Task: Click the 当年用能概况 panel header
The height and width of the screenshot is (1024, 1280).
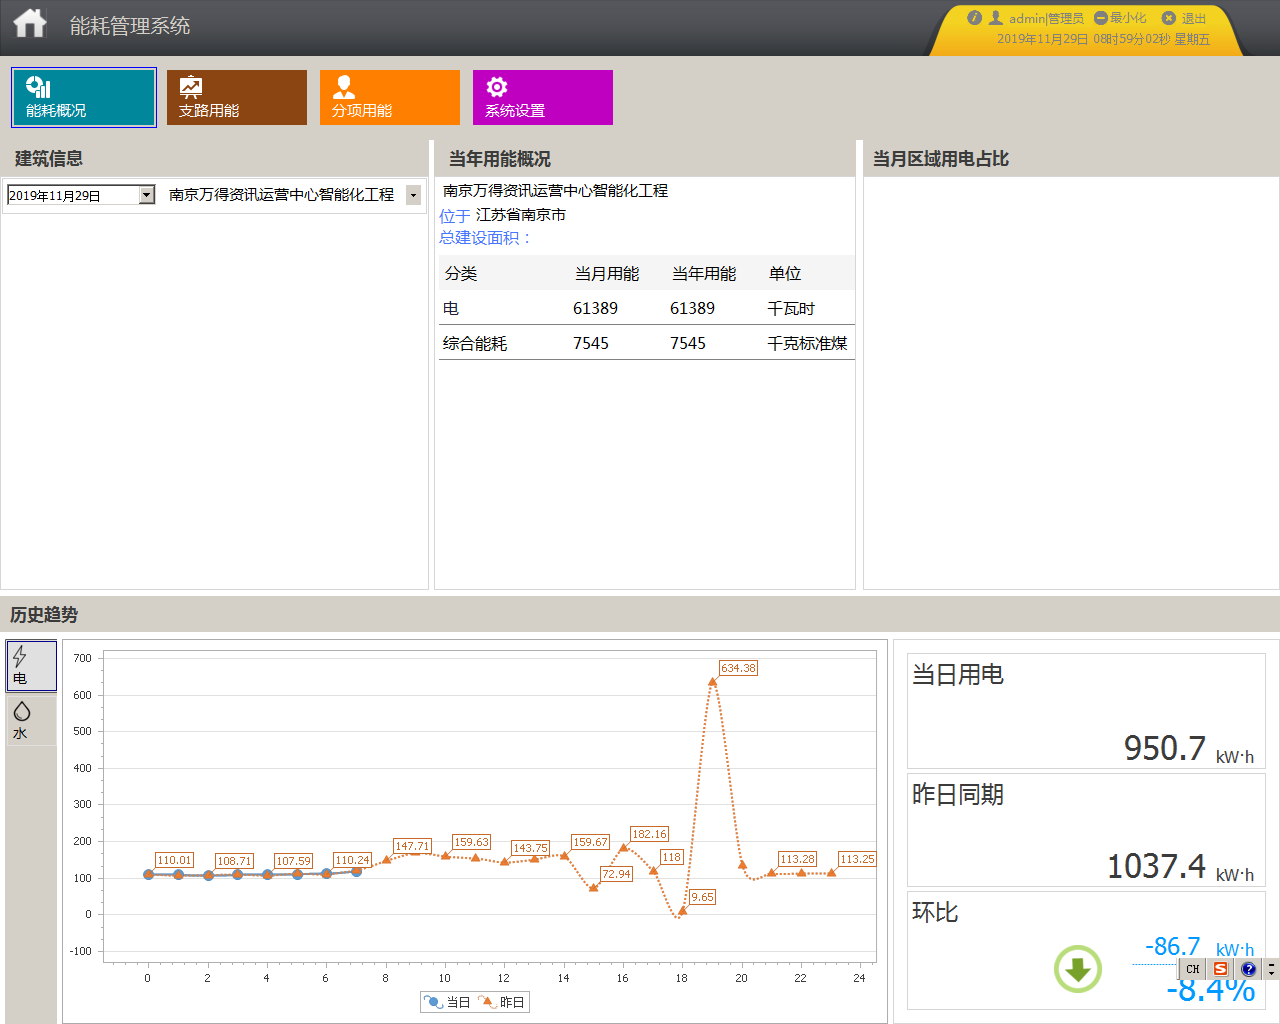Action: click(500, 159)
